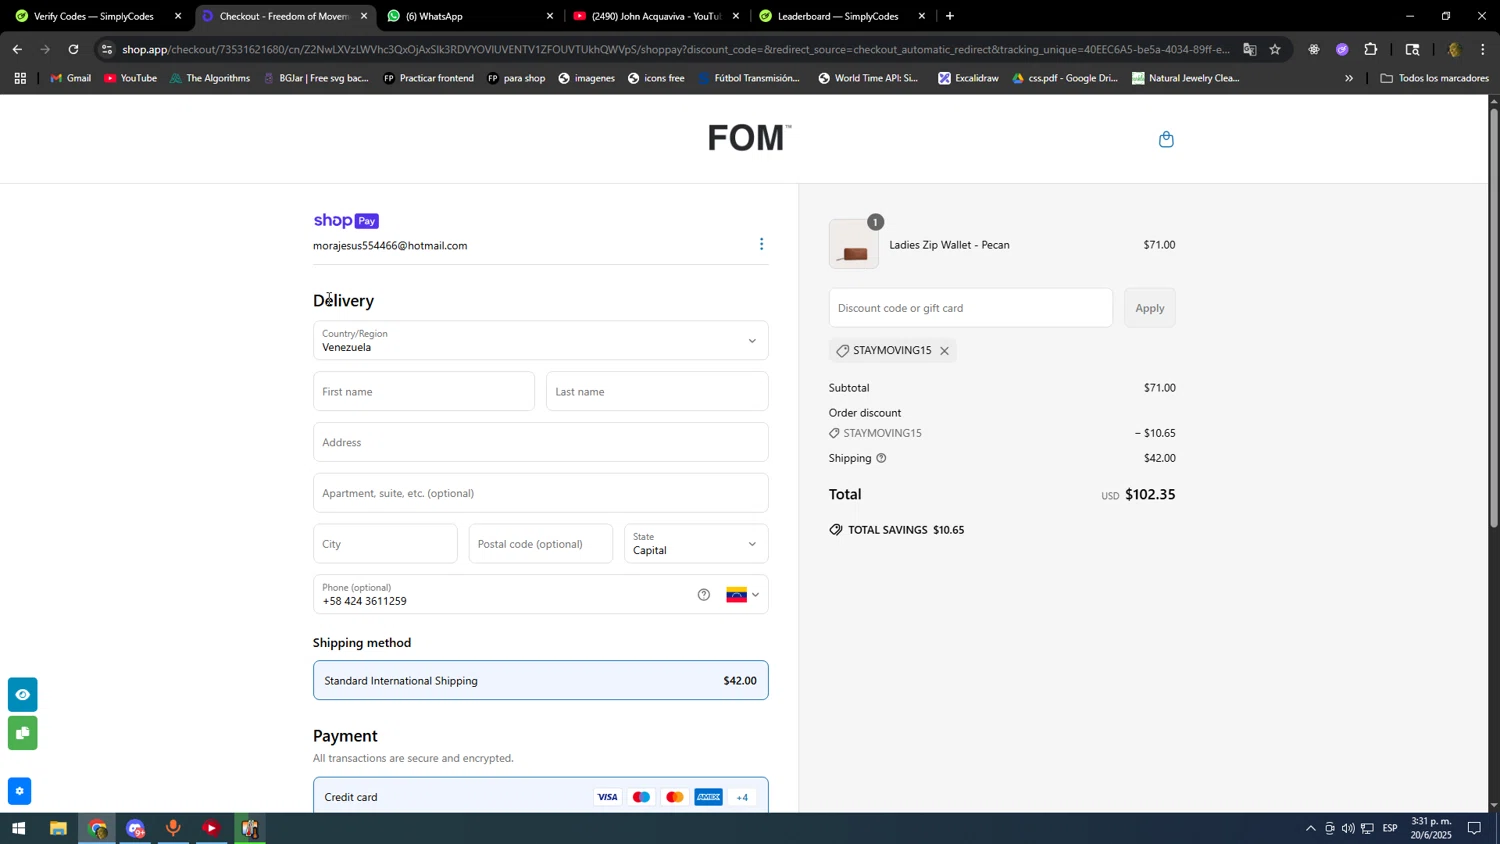Screen dimensions: 1500x844
Task: Open the volume control in system tray
Action: pyautogui.click(x=1348, y=829)
